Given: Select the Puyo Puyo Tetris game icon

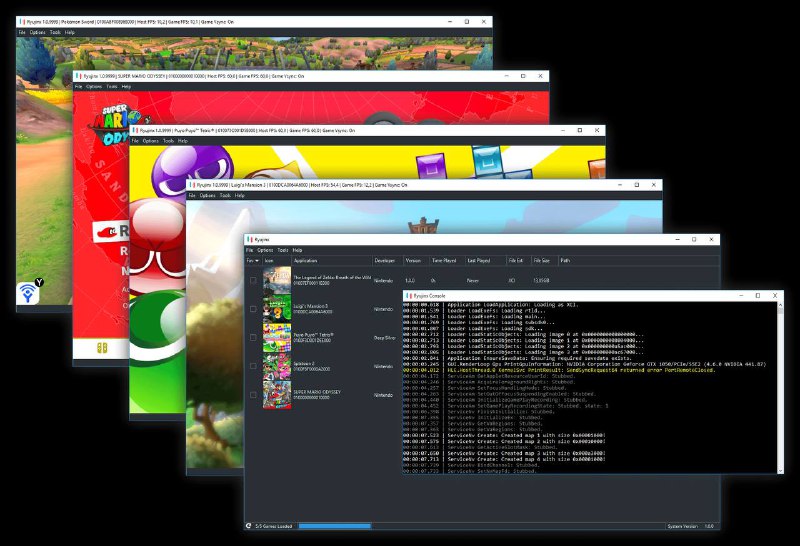Looking at the screenshot, I should [x=277, y=337].
